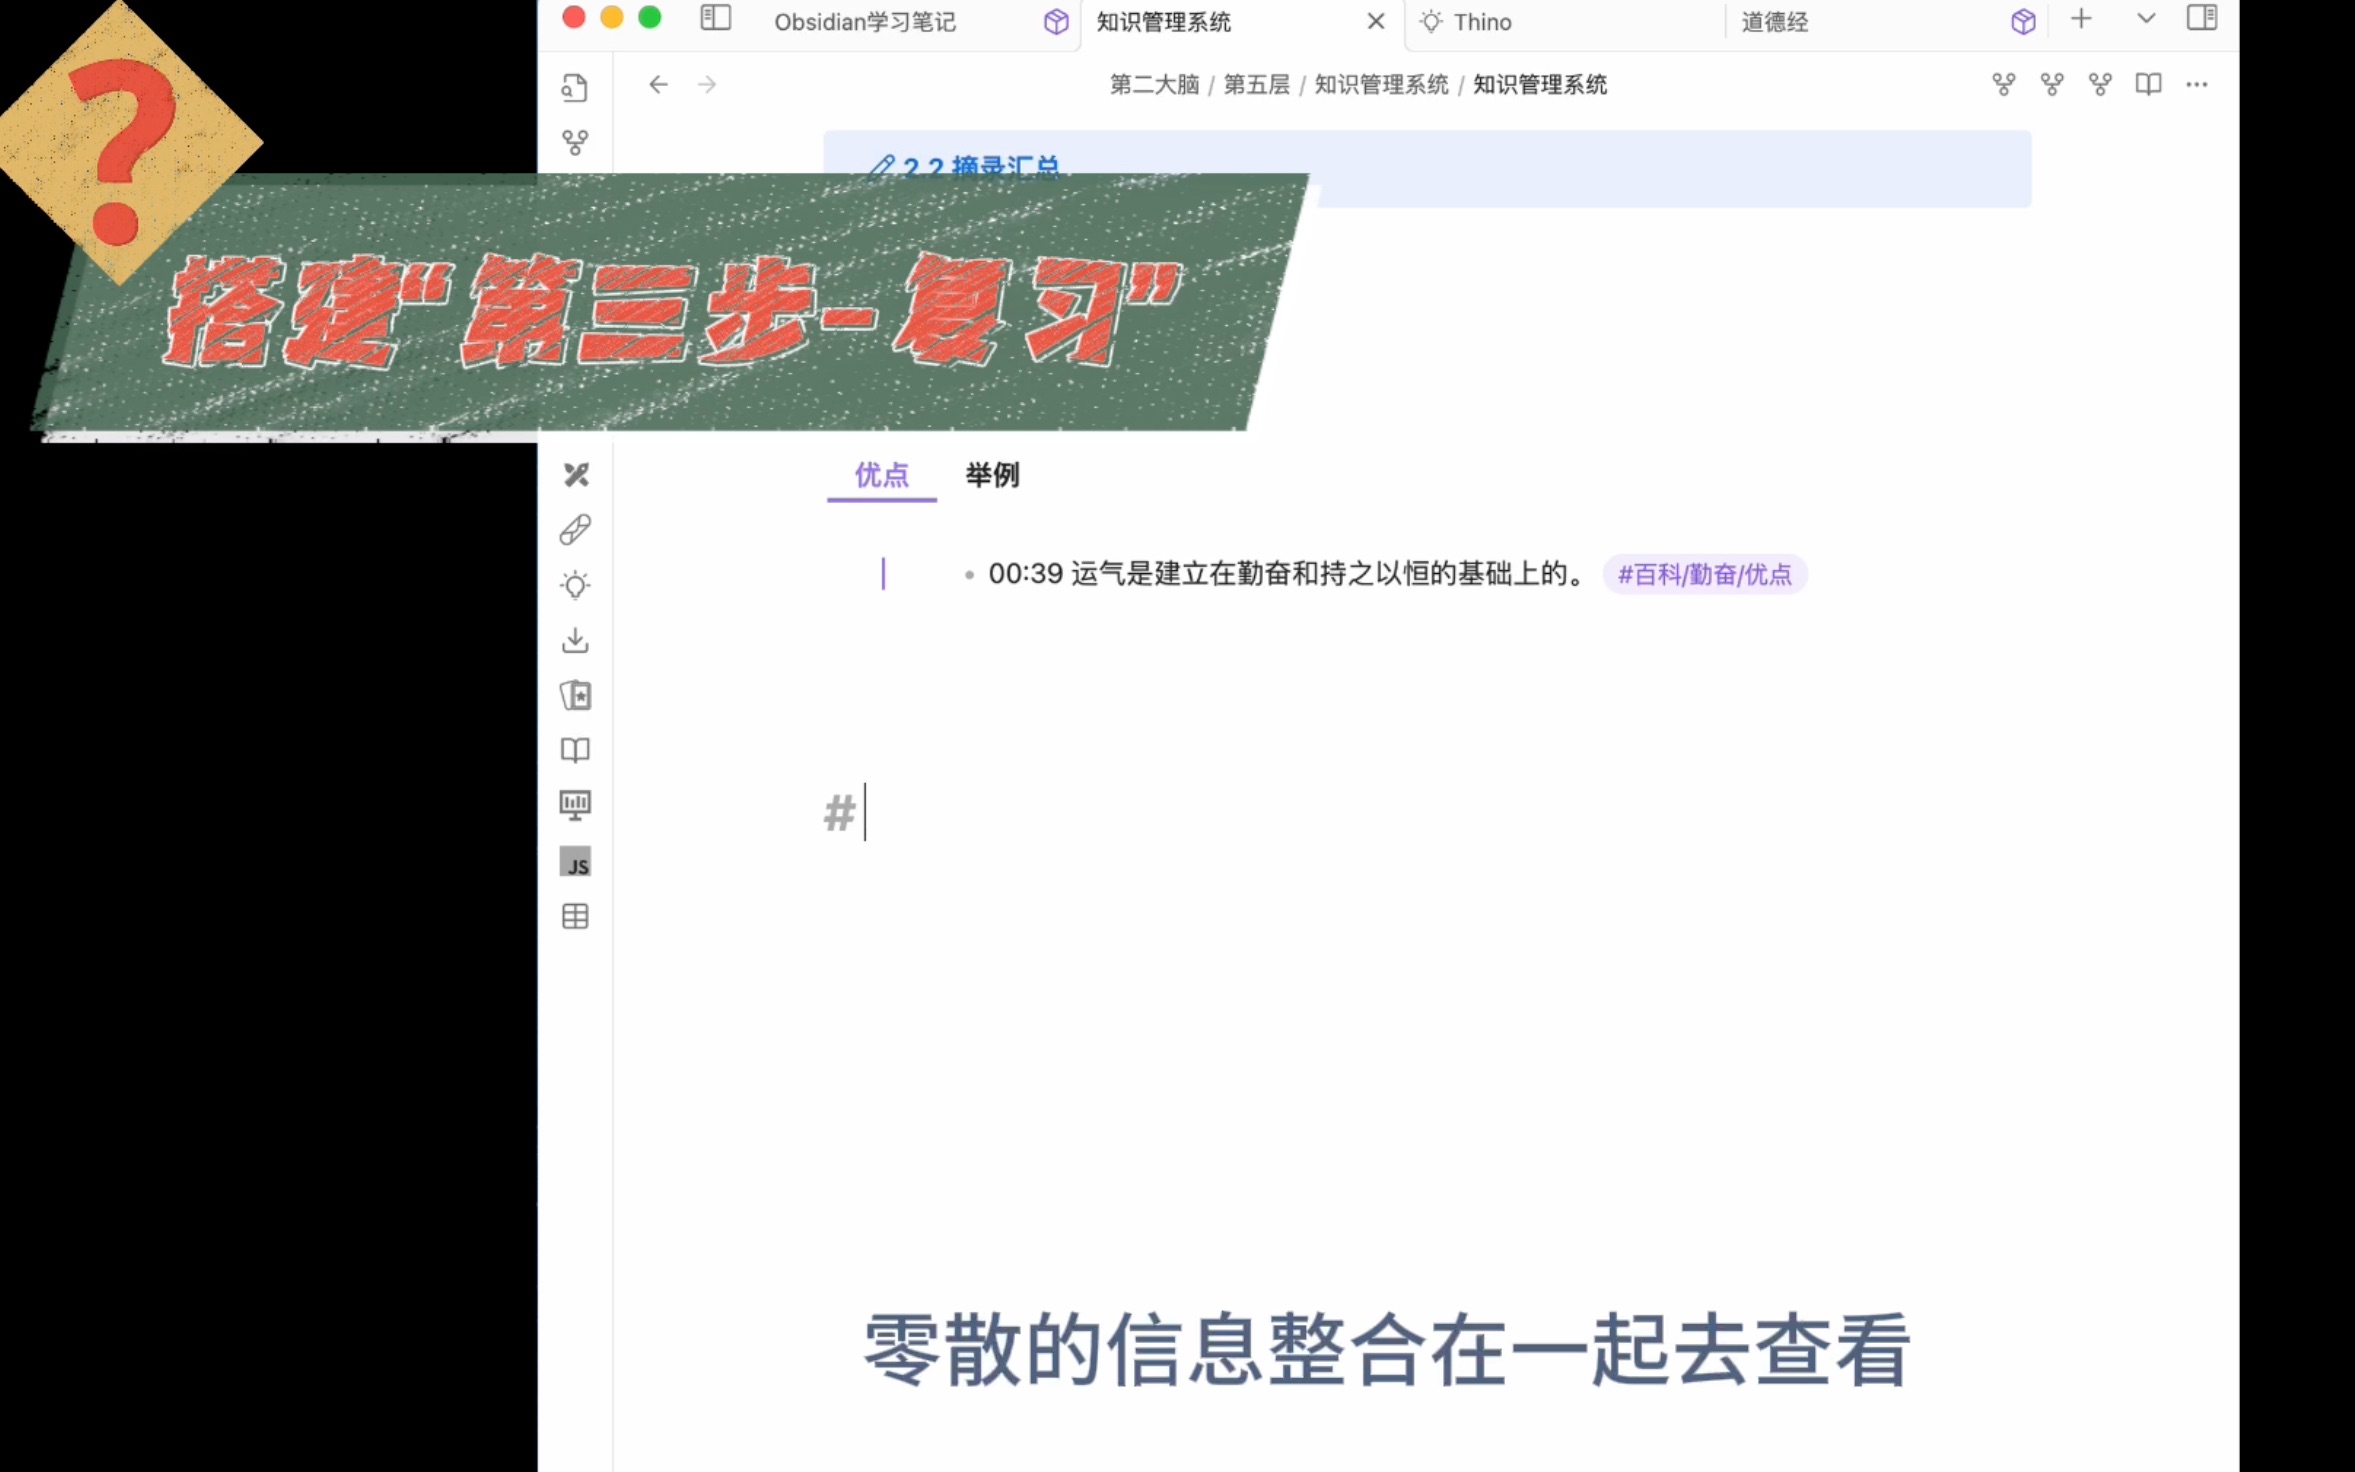This screenshot has width=2355, height=1472.
Task: Open the tab list chevron dropdown
Action: [2145, 18]
